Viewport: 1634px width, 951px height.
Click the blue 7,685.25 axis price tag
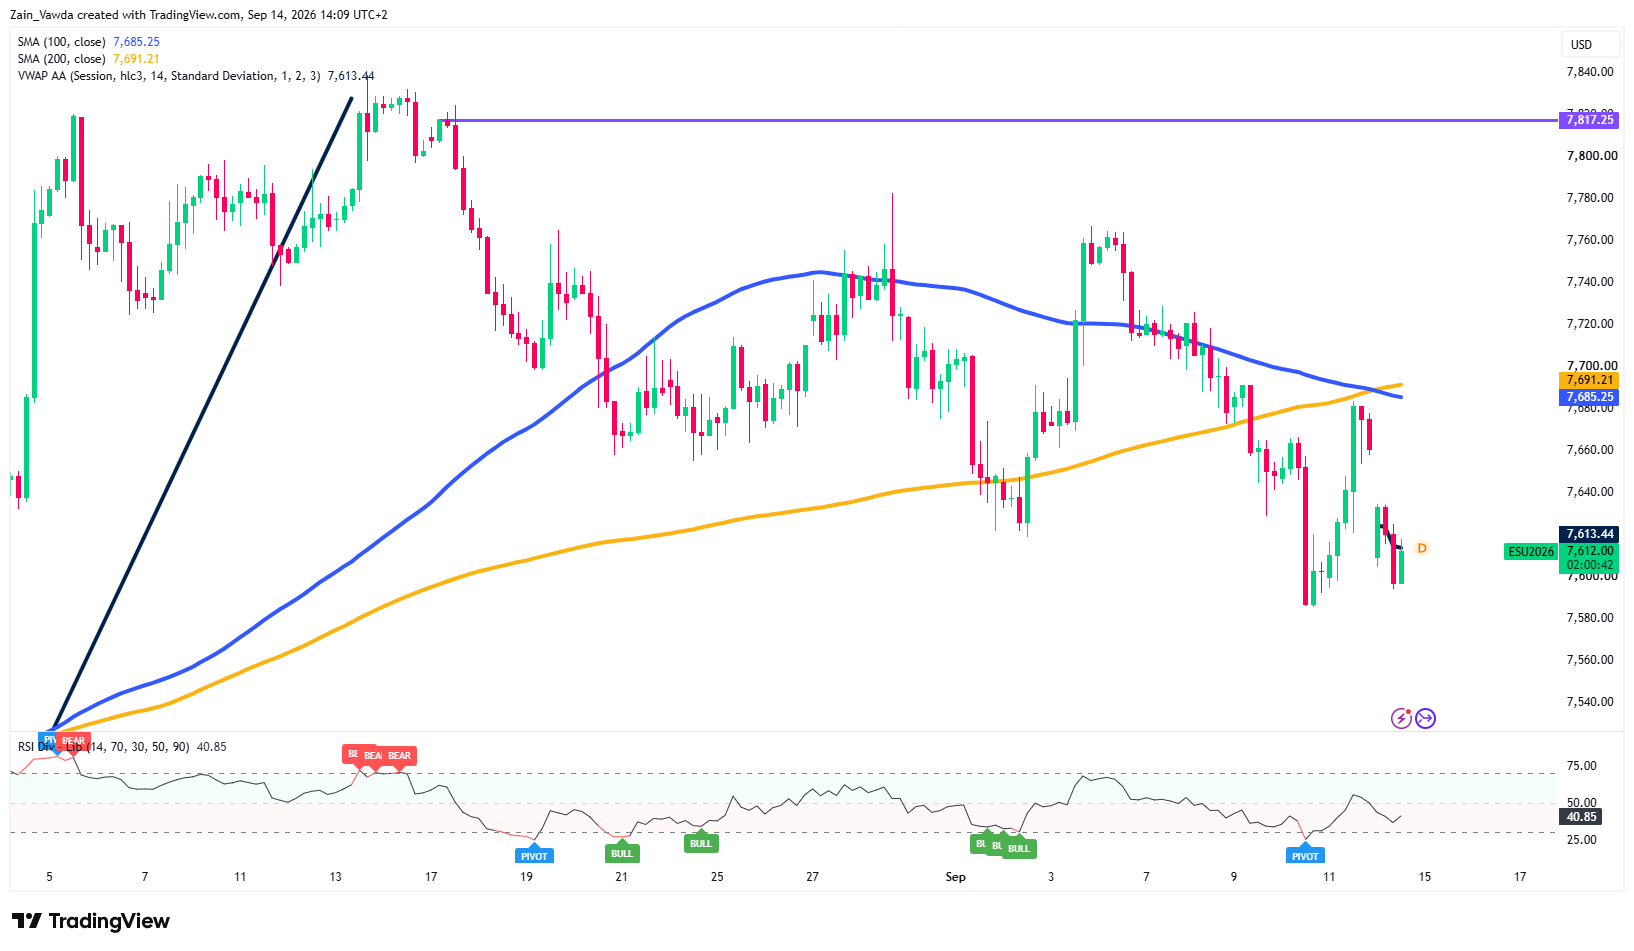[x=1590, y=397]
